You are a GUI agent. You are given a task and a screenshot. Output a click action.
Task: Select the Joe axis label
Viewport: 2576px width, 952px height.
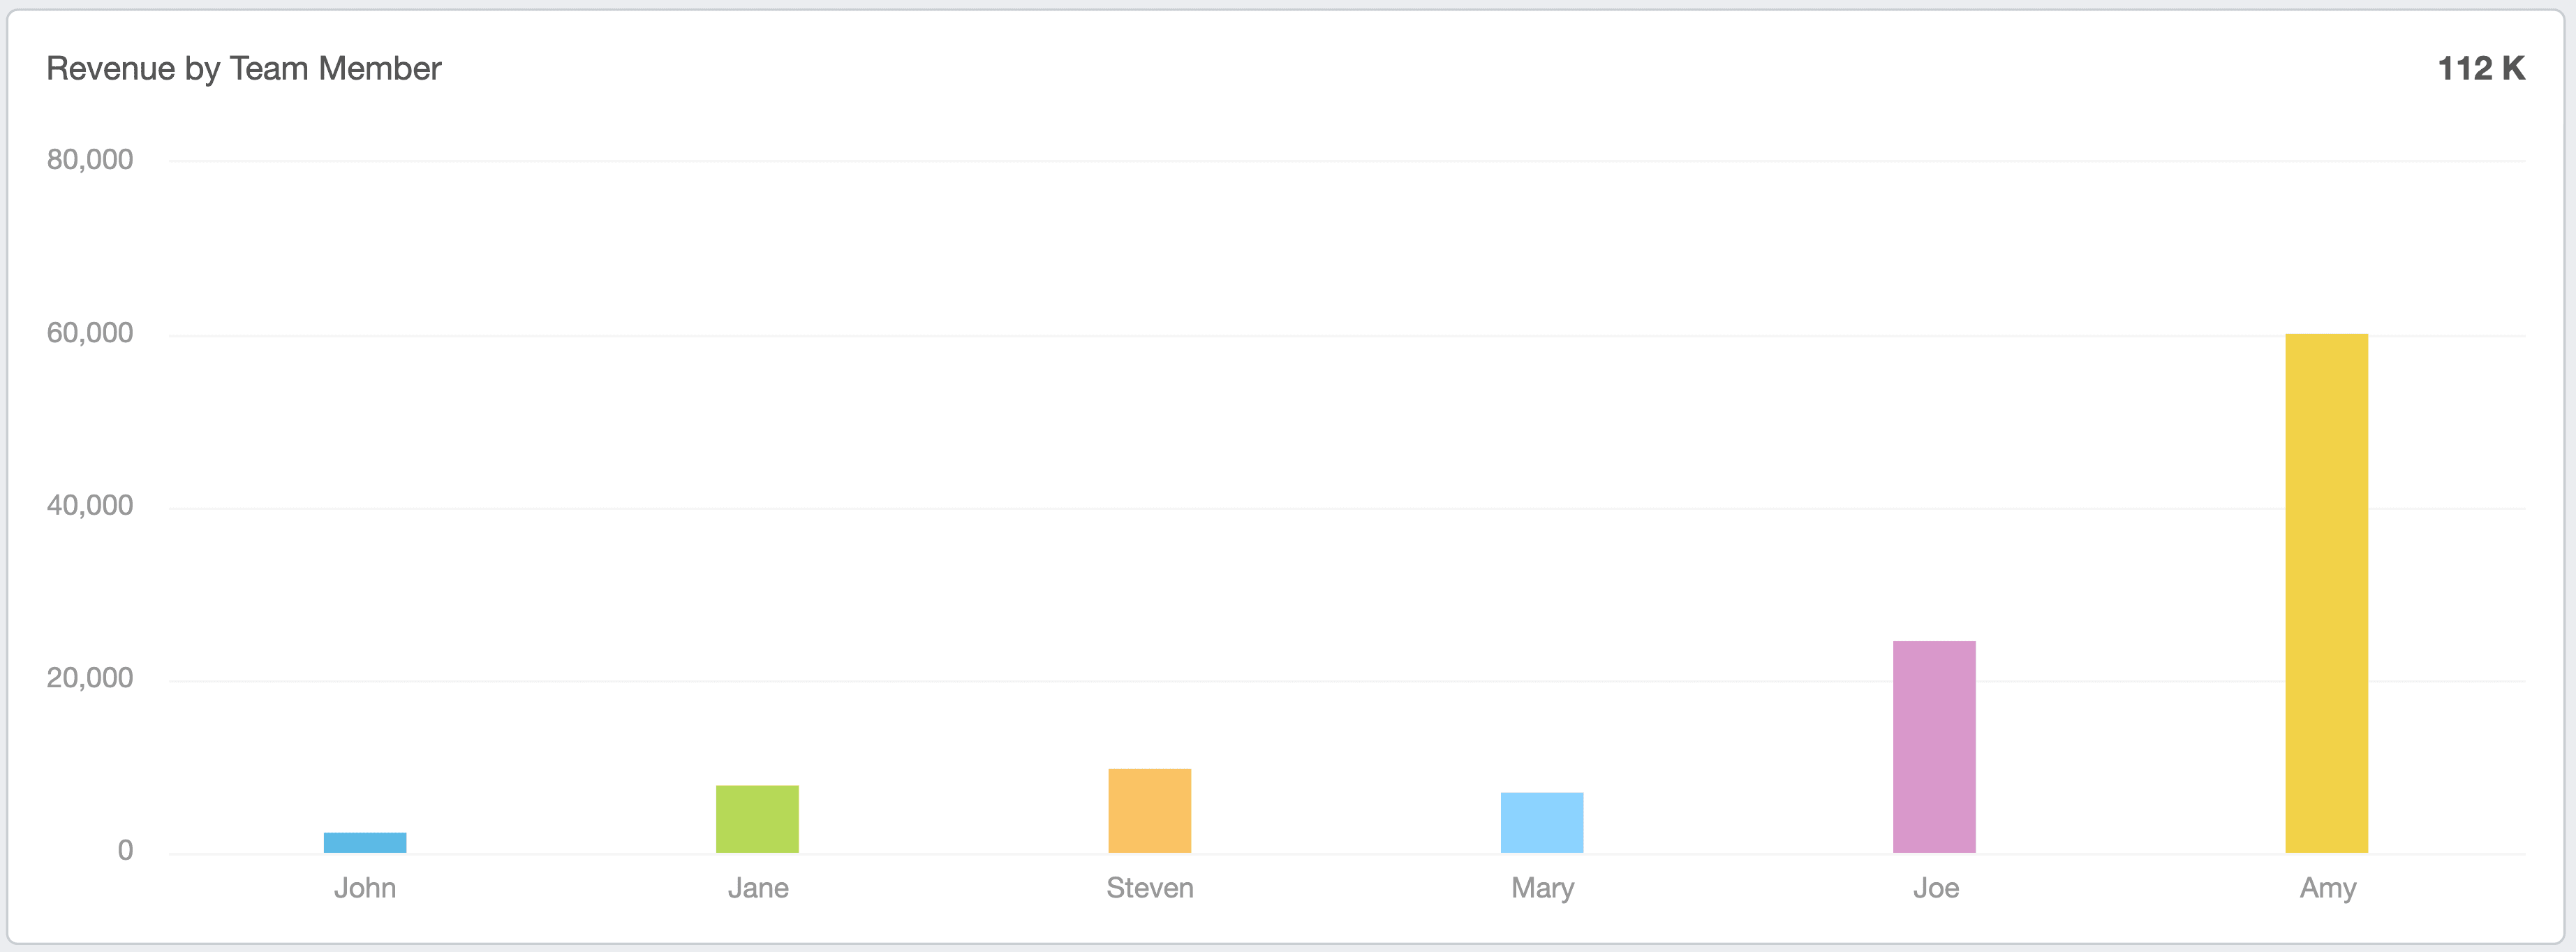coord(1935,888)
